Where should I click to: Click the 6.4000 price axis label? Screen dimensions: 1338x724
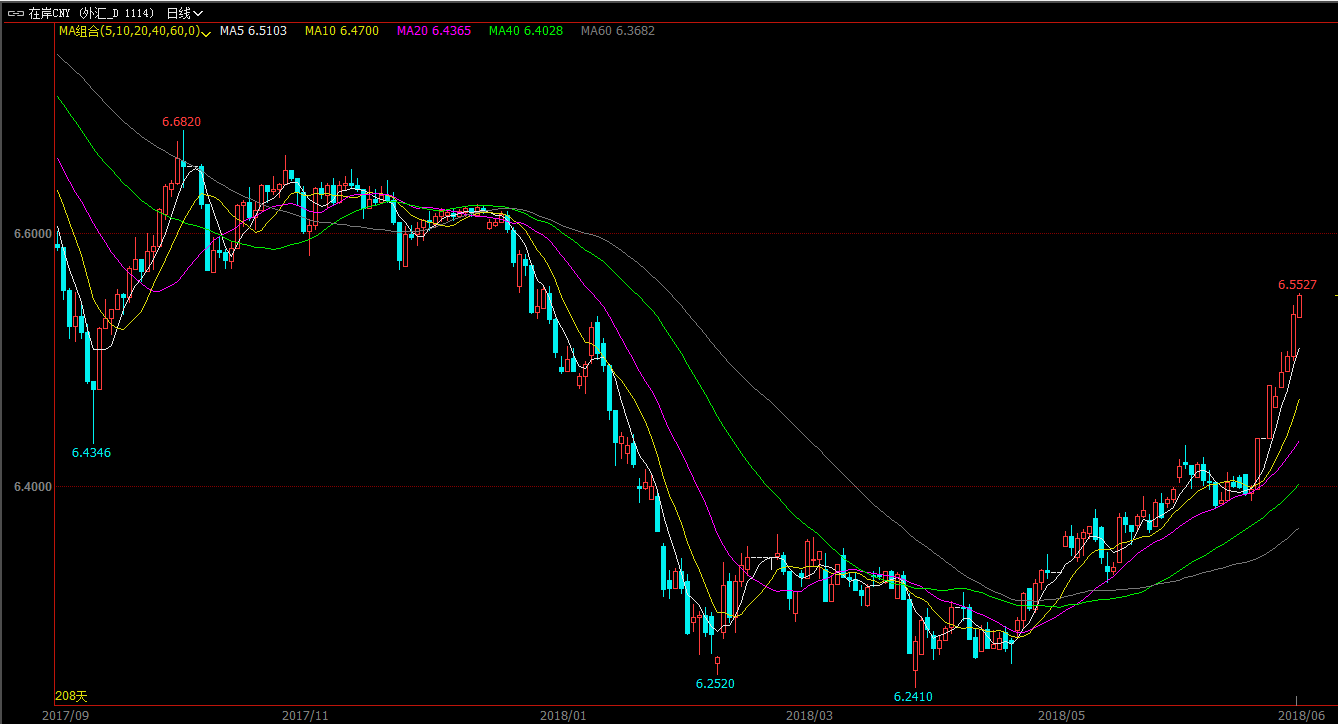click(32, 487)
